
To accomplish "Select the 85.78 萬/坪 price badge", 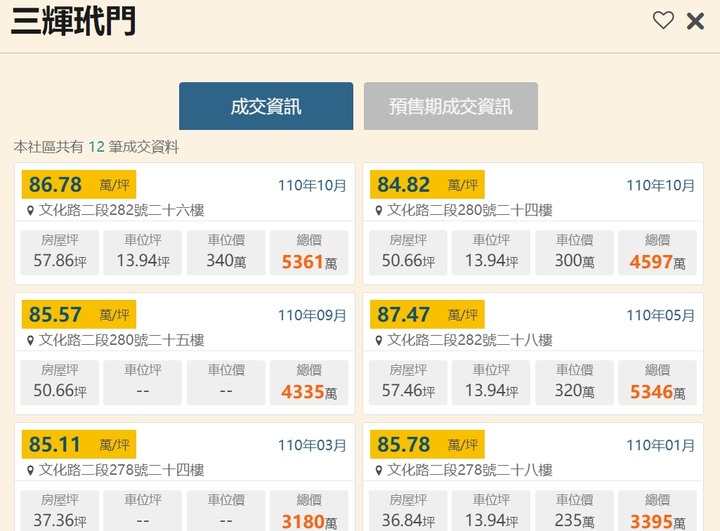I will [428, 445].
